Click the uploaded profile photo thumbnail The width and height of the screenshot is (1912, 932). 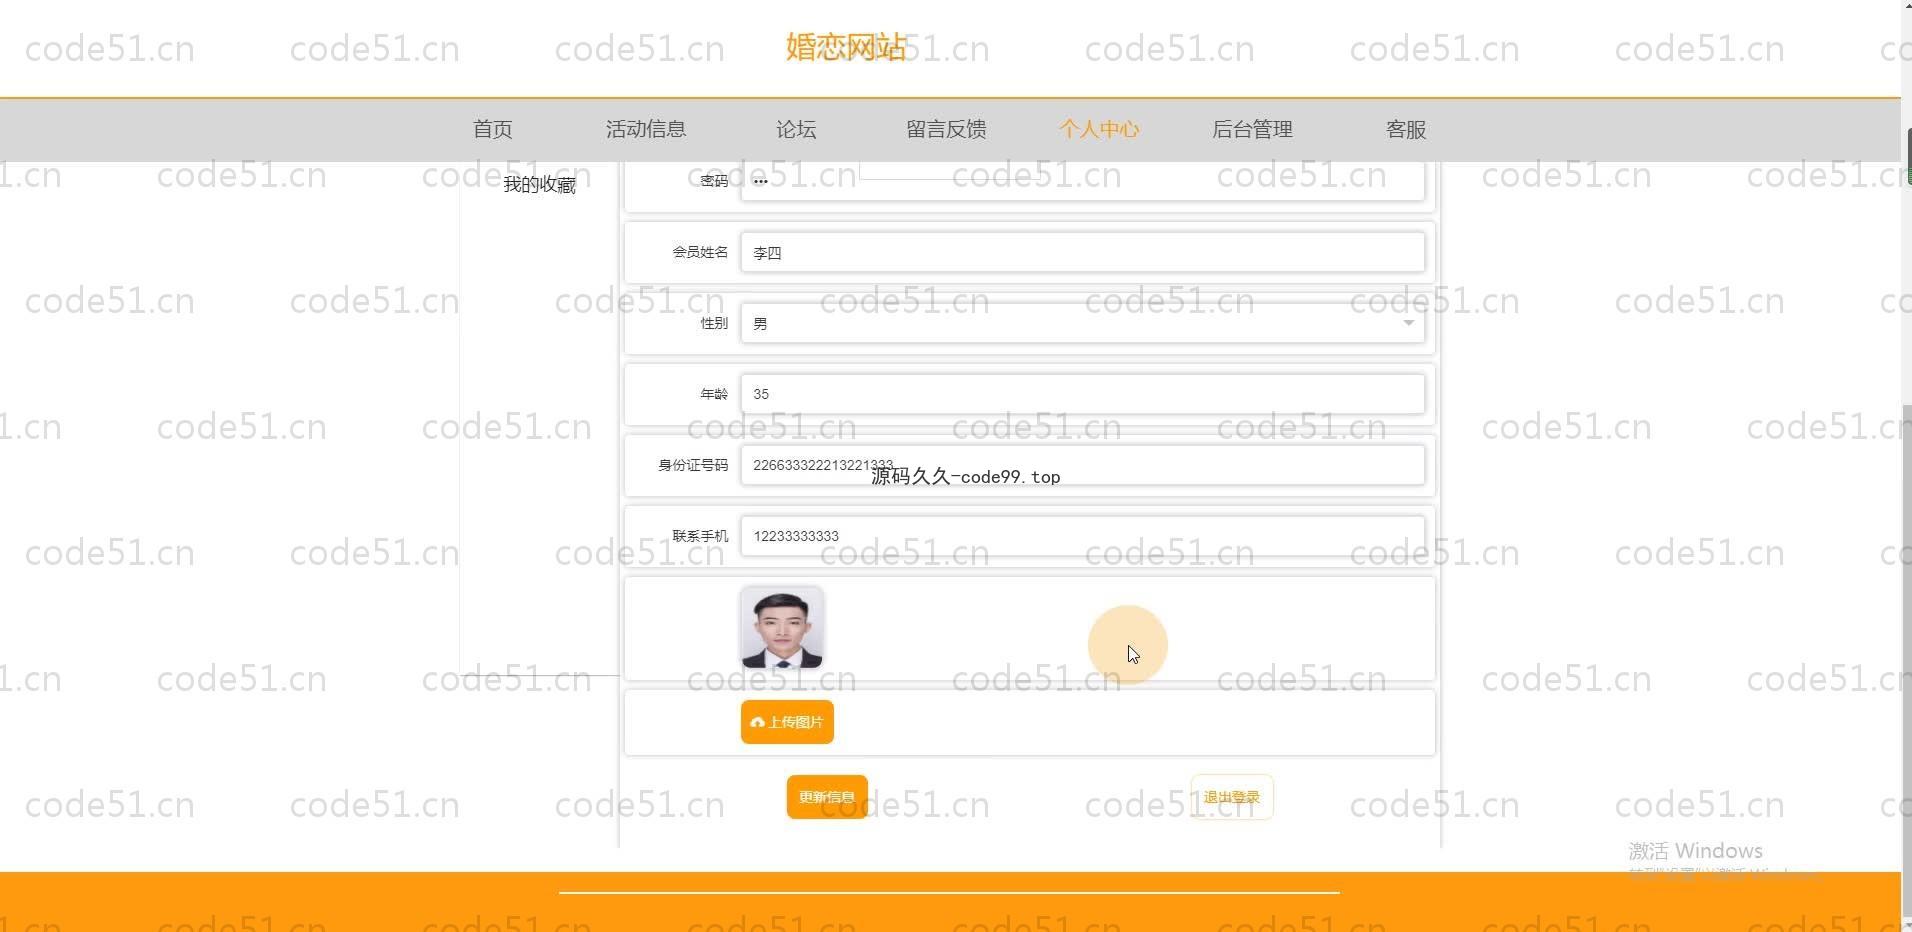tap(782, 628)
